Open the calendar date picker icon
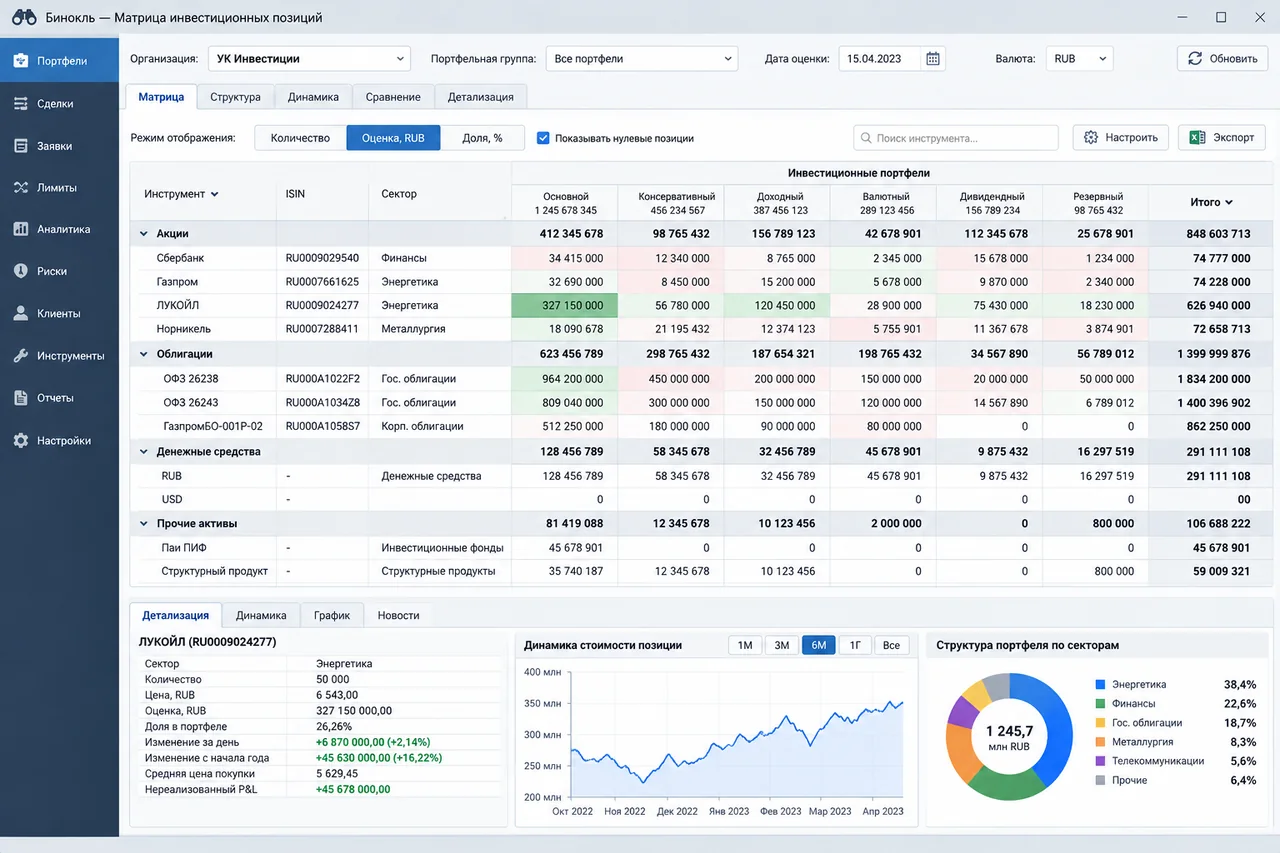 coord(933,59)
